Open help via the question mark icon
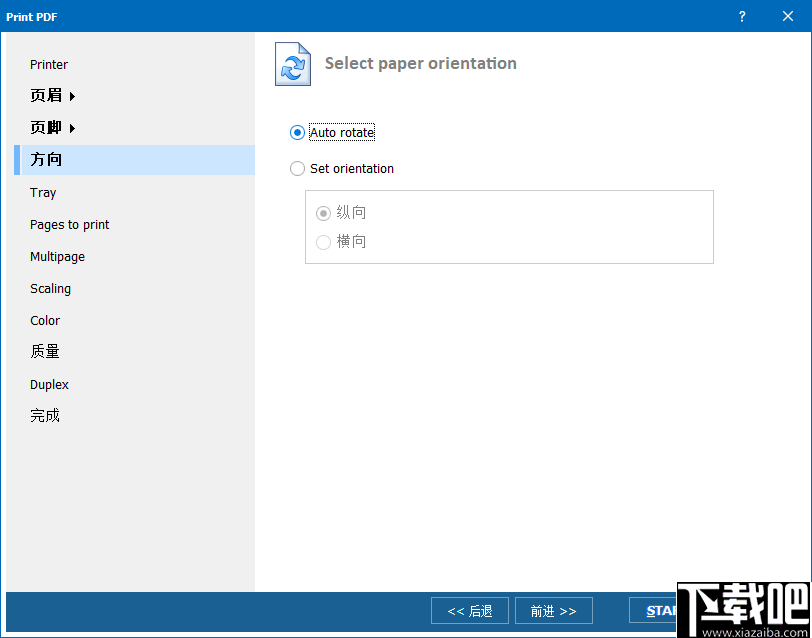This screenshot has width=812, height=638. point(741,16)
